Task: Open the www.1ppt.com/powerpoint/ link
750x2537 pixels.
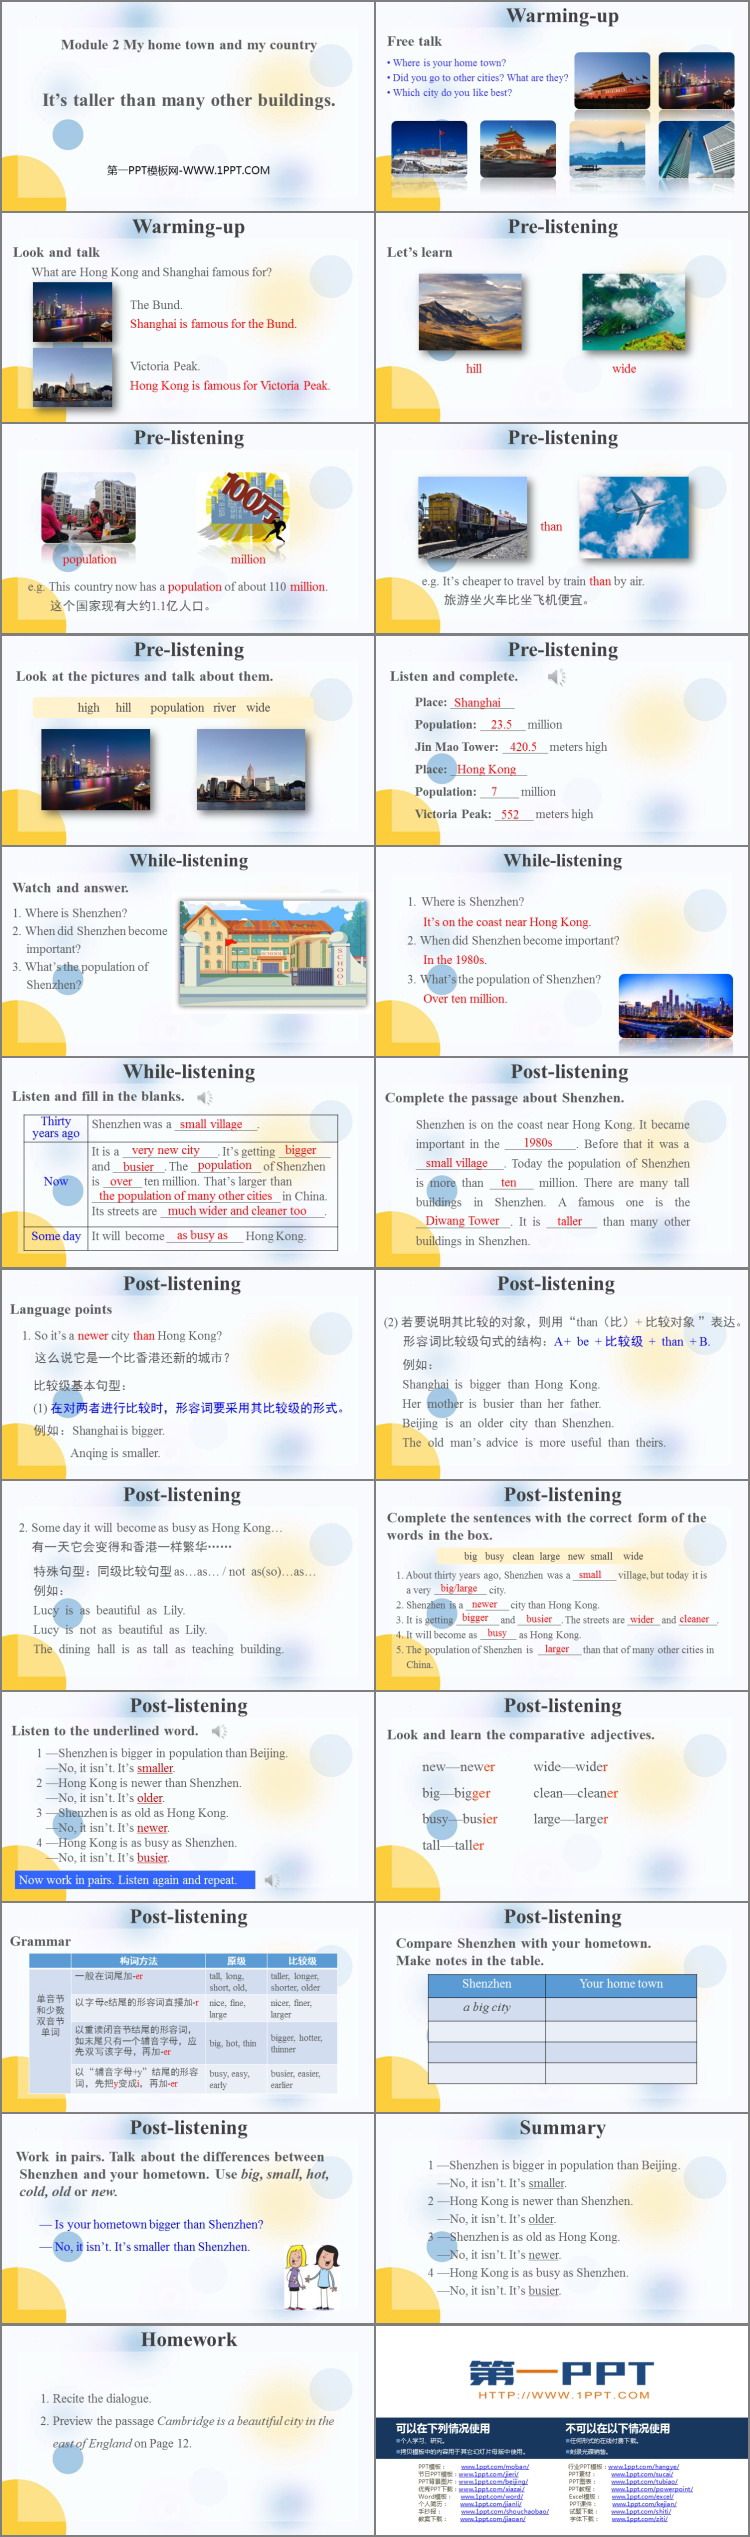Action: click(651, 2488)
